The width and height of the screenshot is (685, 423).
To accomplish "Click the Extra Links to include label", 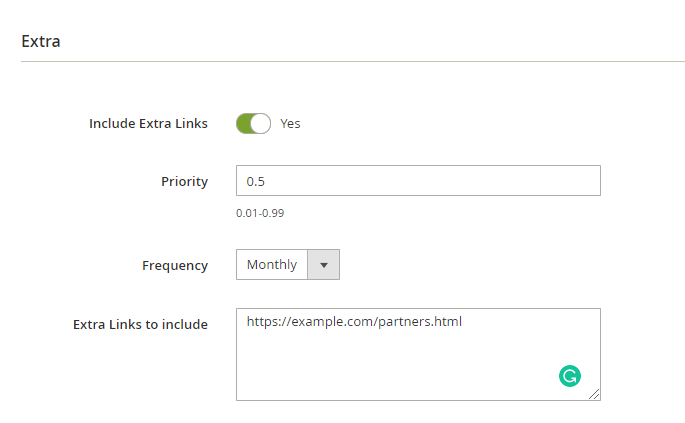I will (140, 325).
